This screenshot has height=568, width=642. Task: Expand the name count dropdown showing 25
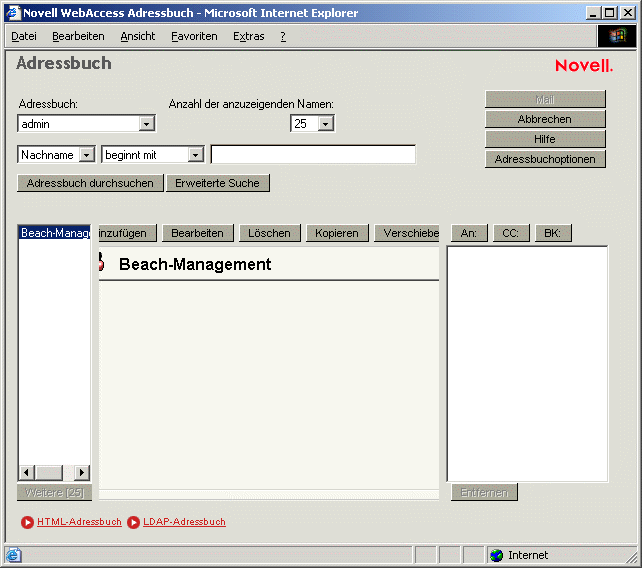(326, 123)
